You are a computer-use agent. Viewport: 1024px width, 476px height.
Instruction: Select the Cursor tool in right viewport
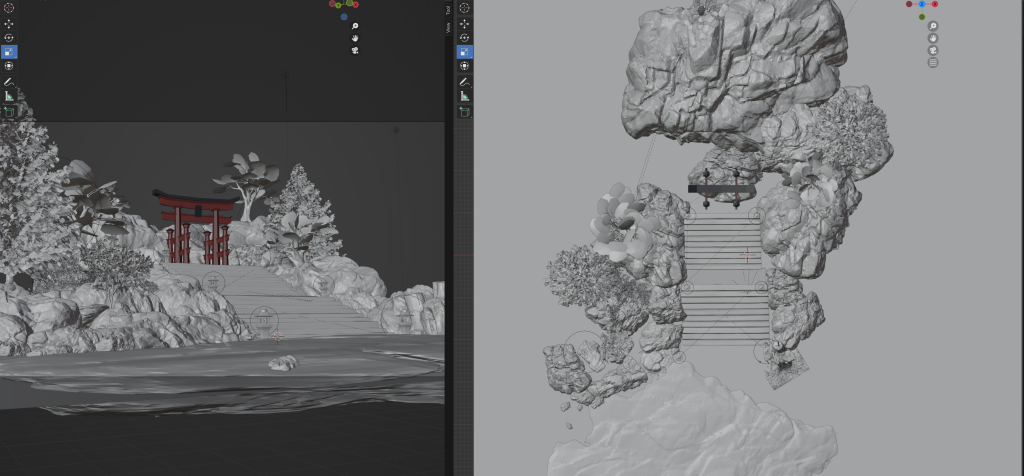pyautogui.click(x=464, y=8)
